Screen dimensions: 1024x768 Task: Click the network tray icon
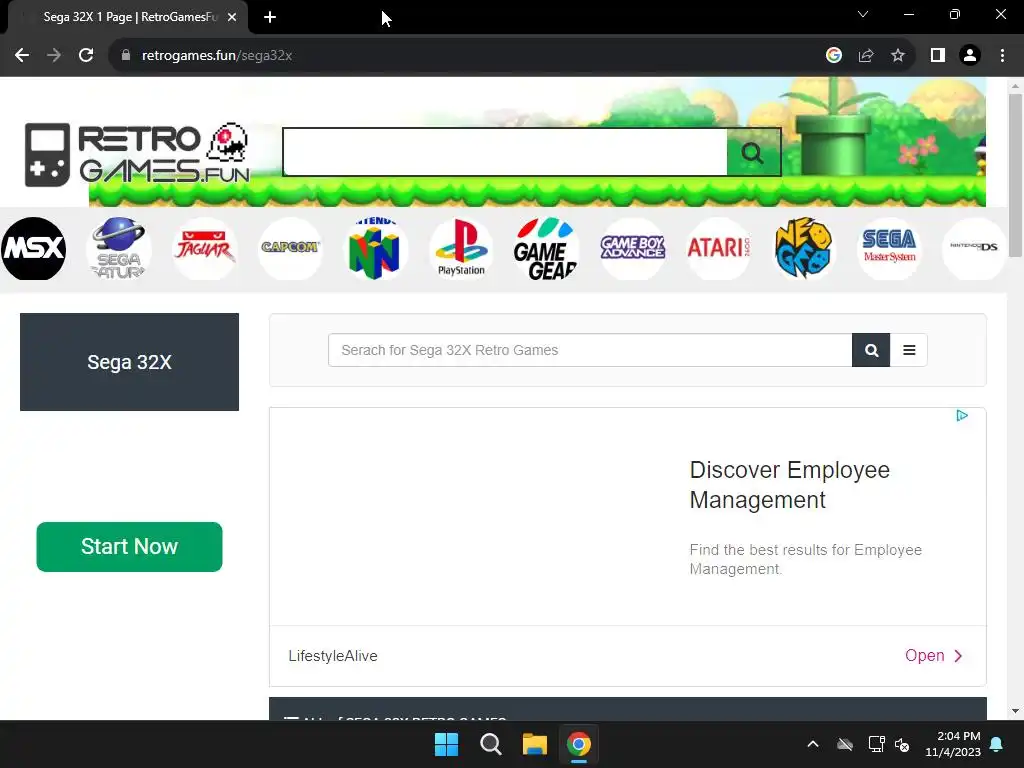click(x=876, y=744)
